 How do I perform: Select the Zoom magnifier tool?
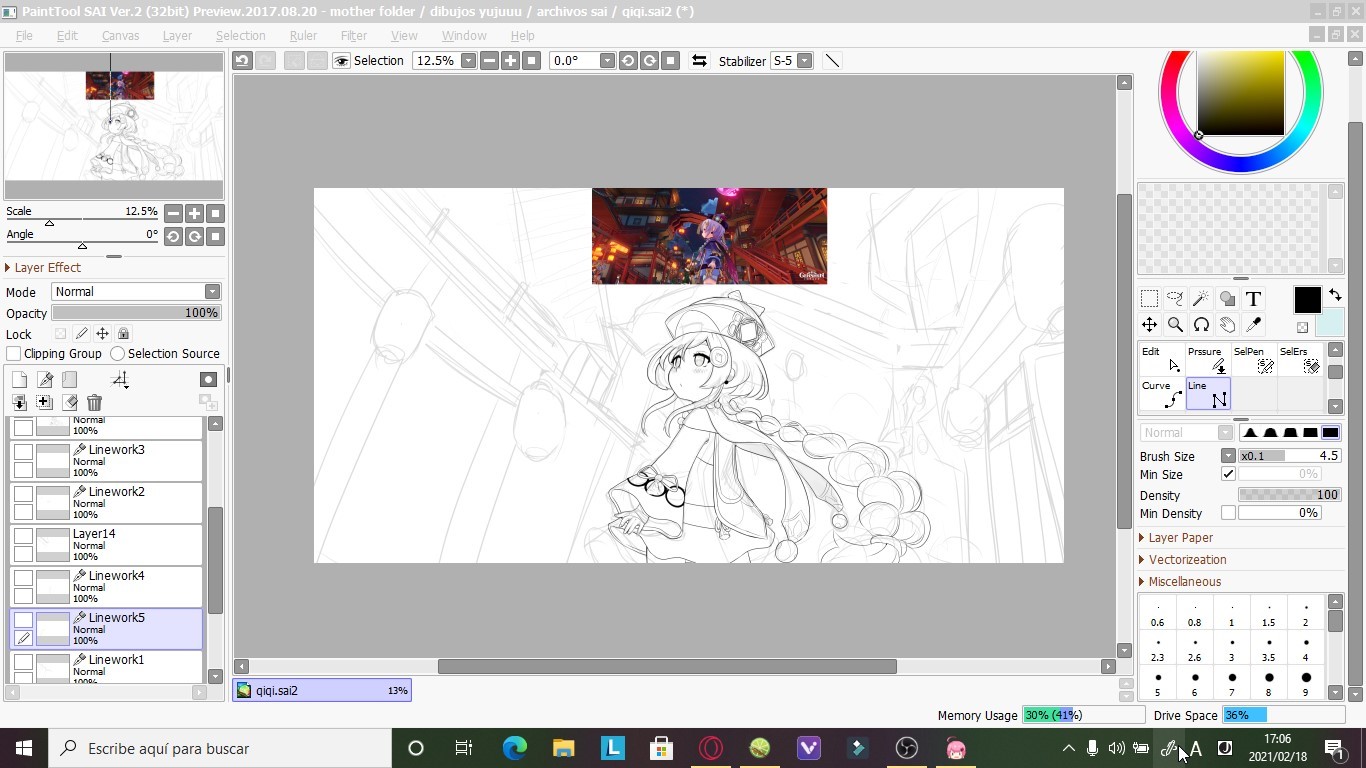click(x=1175, y=325)
